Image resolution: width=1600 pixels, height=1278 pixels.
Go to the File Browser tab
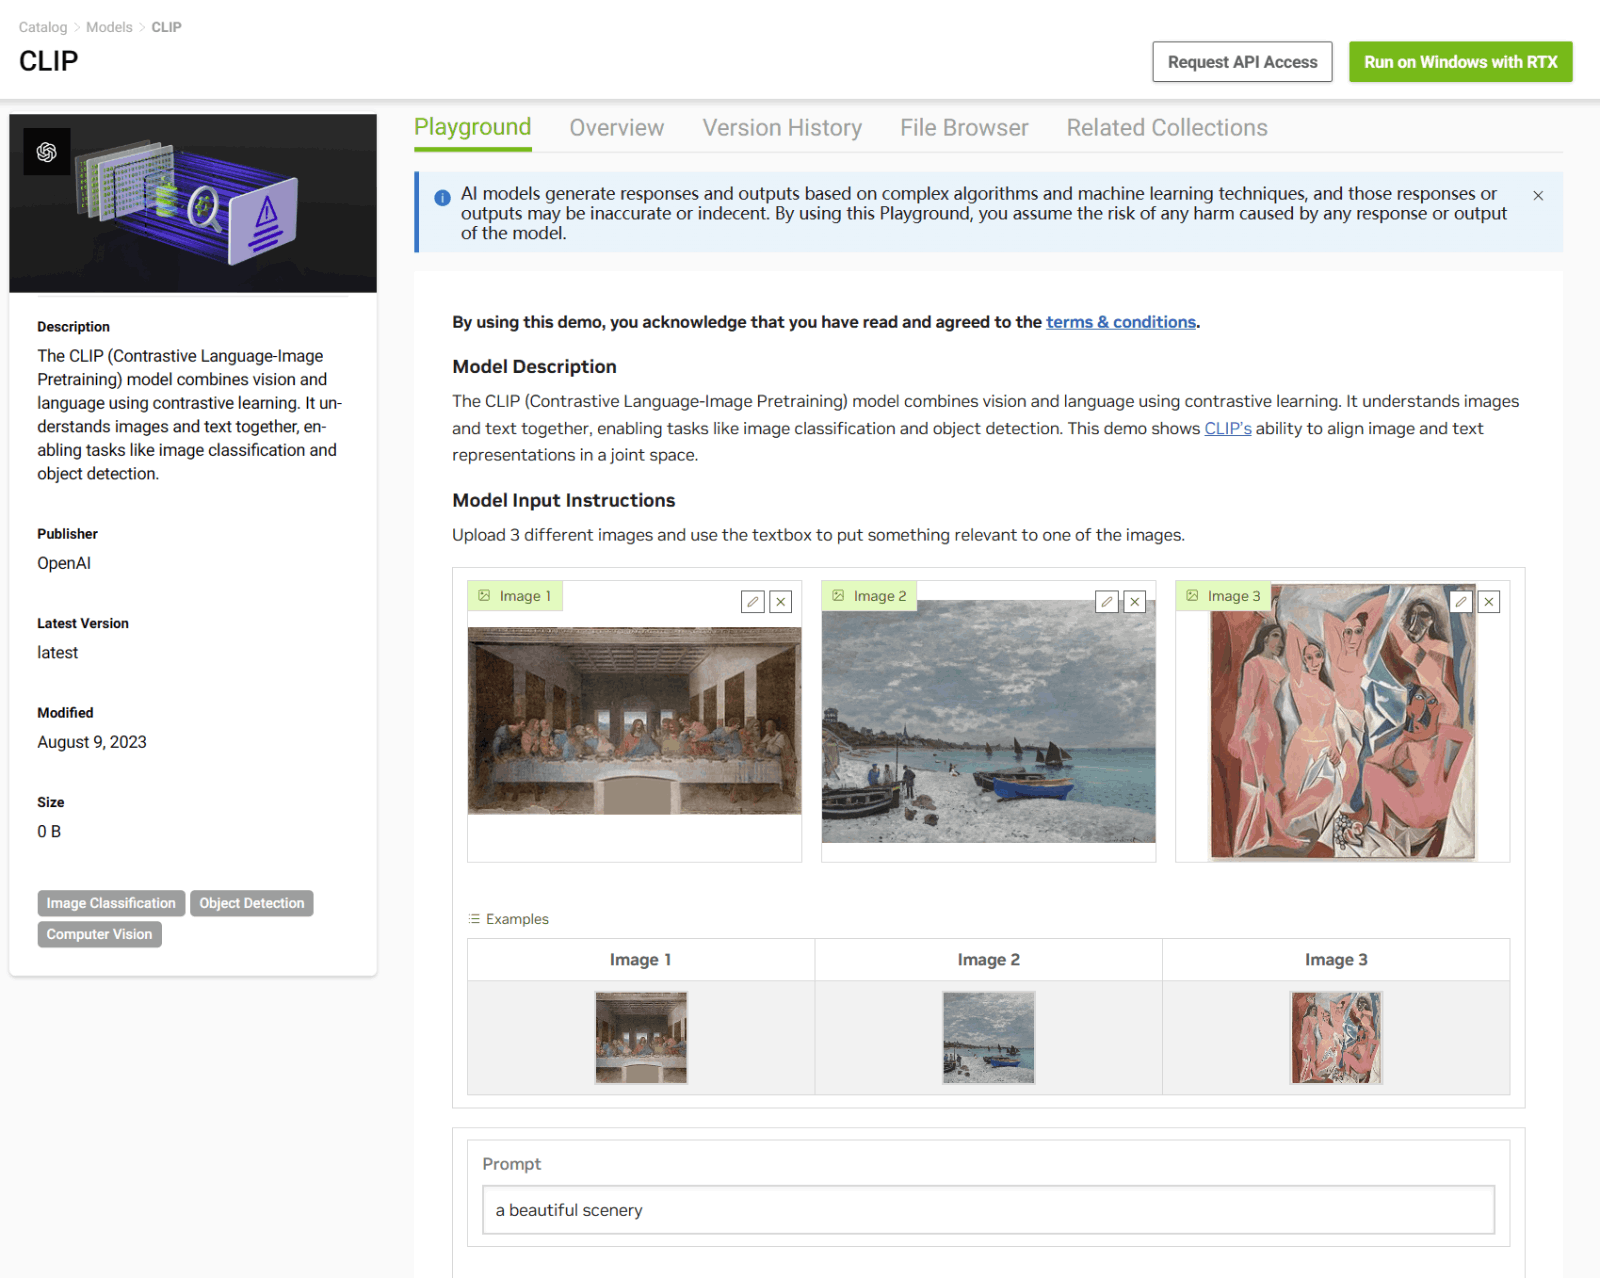963,128
